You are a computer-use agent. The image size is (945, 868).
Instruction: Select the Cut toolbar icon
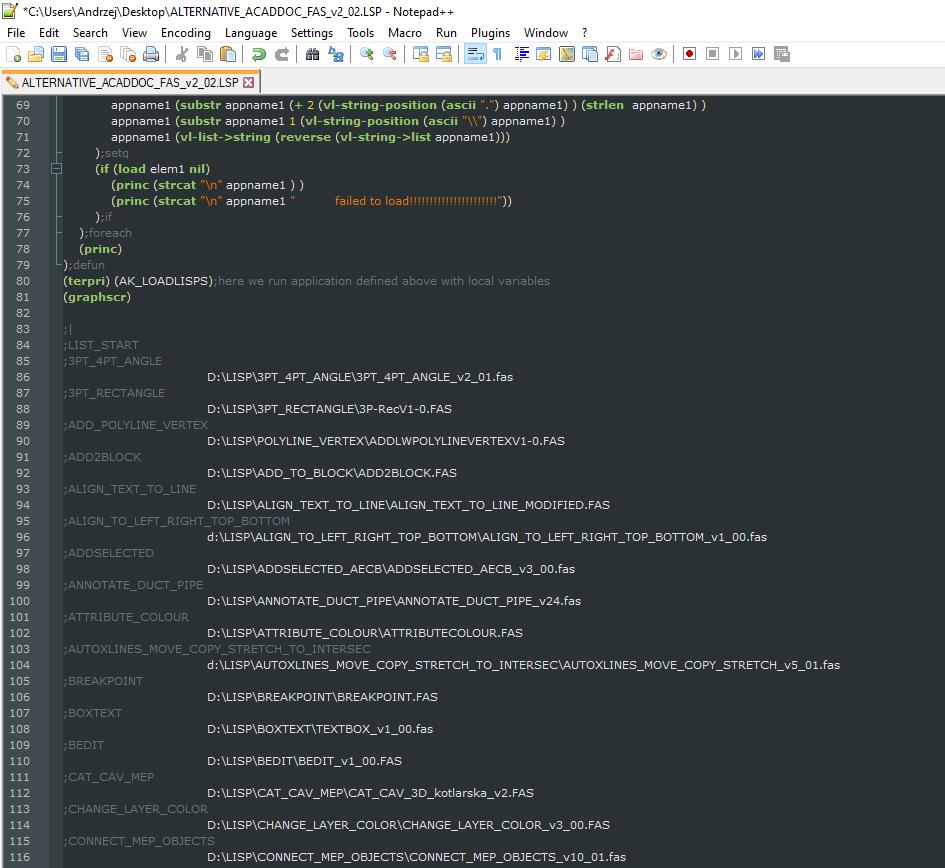click(x=180, y=54)
